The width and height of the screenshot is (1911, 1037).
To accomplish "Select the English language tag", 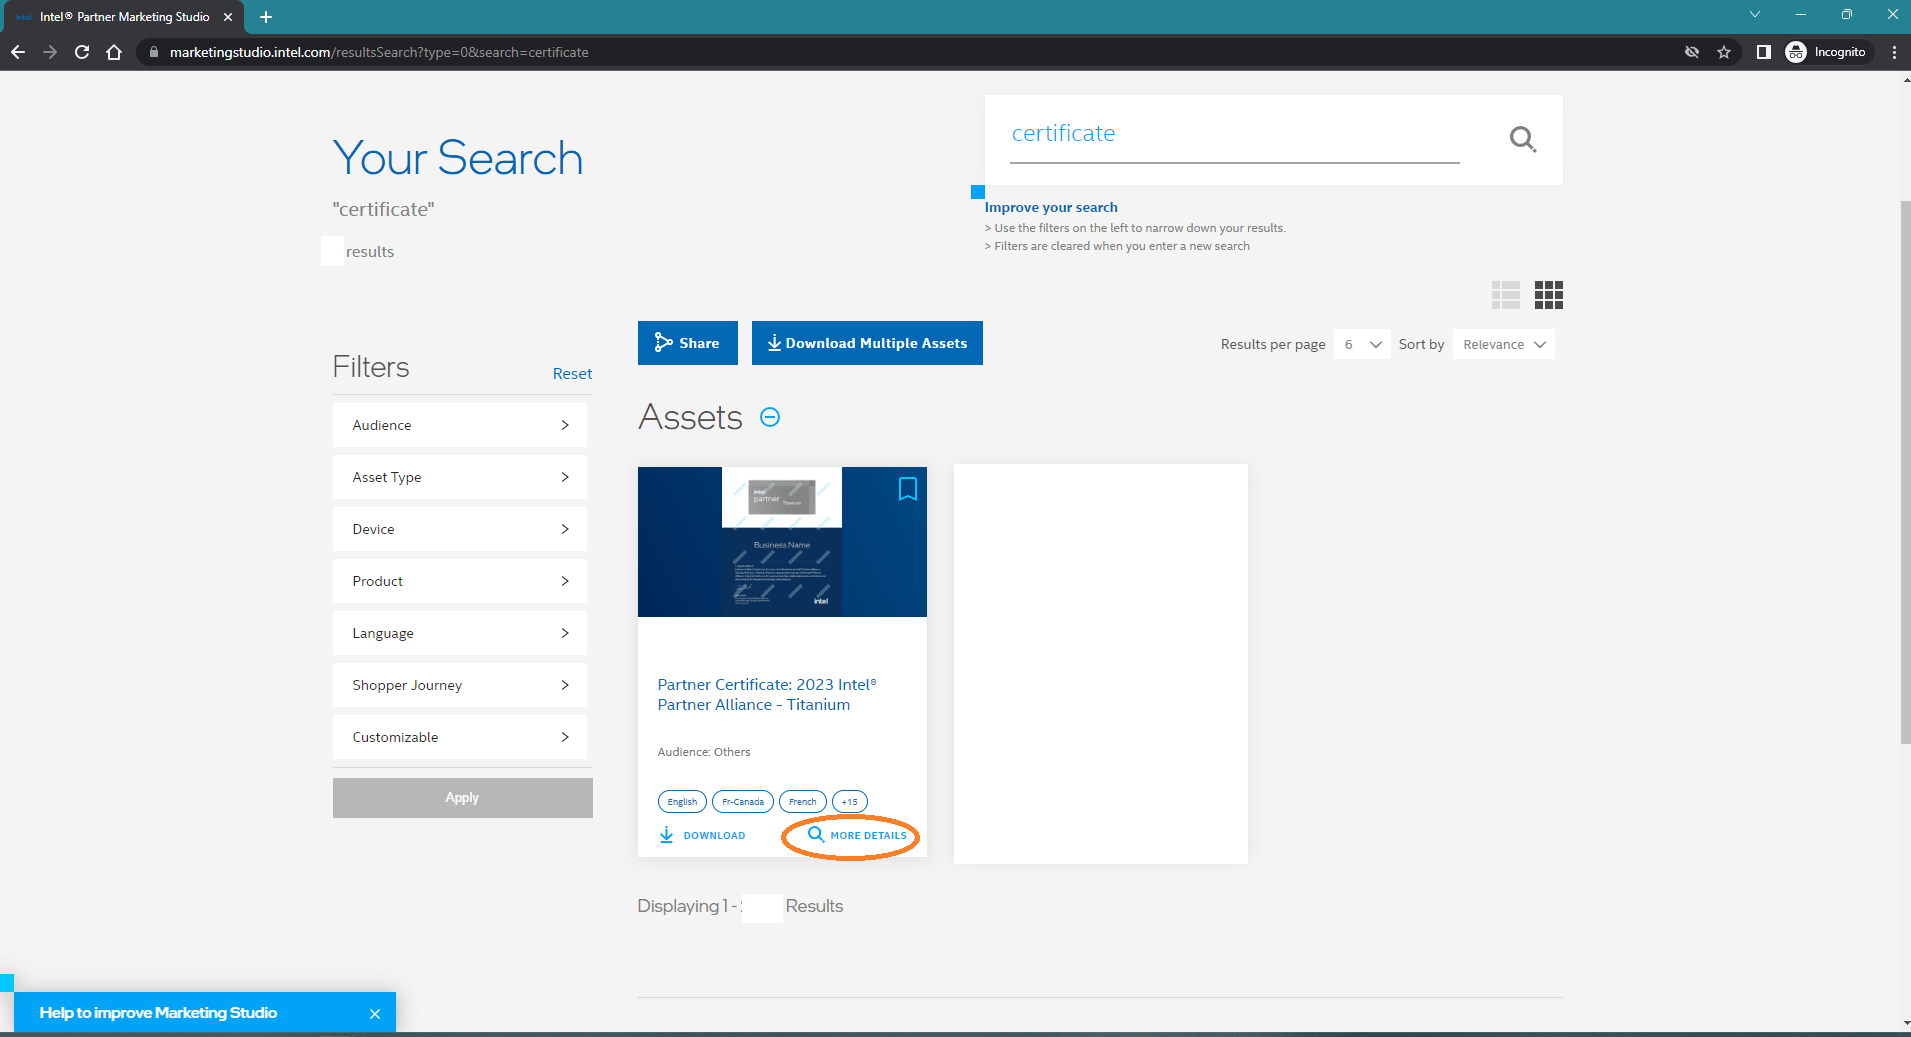I will click(682, 801).
